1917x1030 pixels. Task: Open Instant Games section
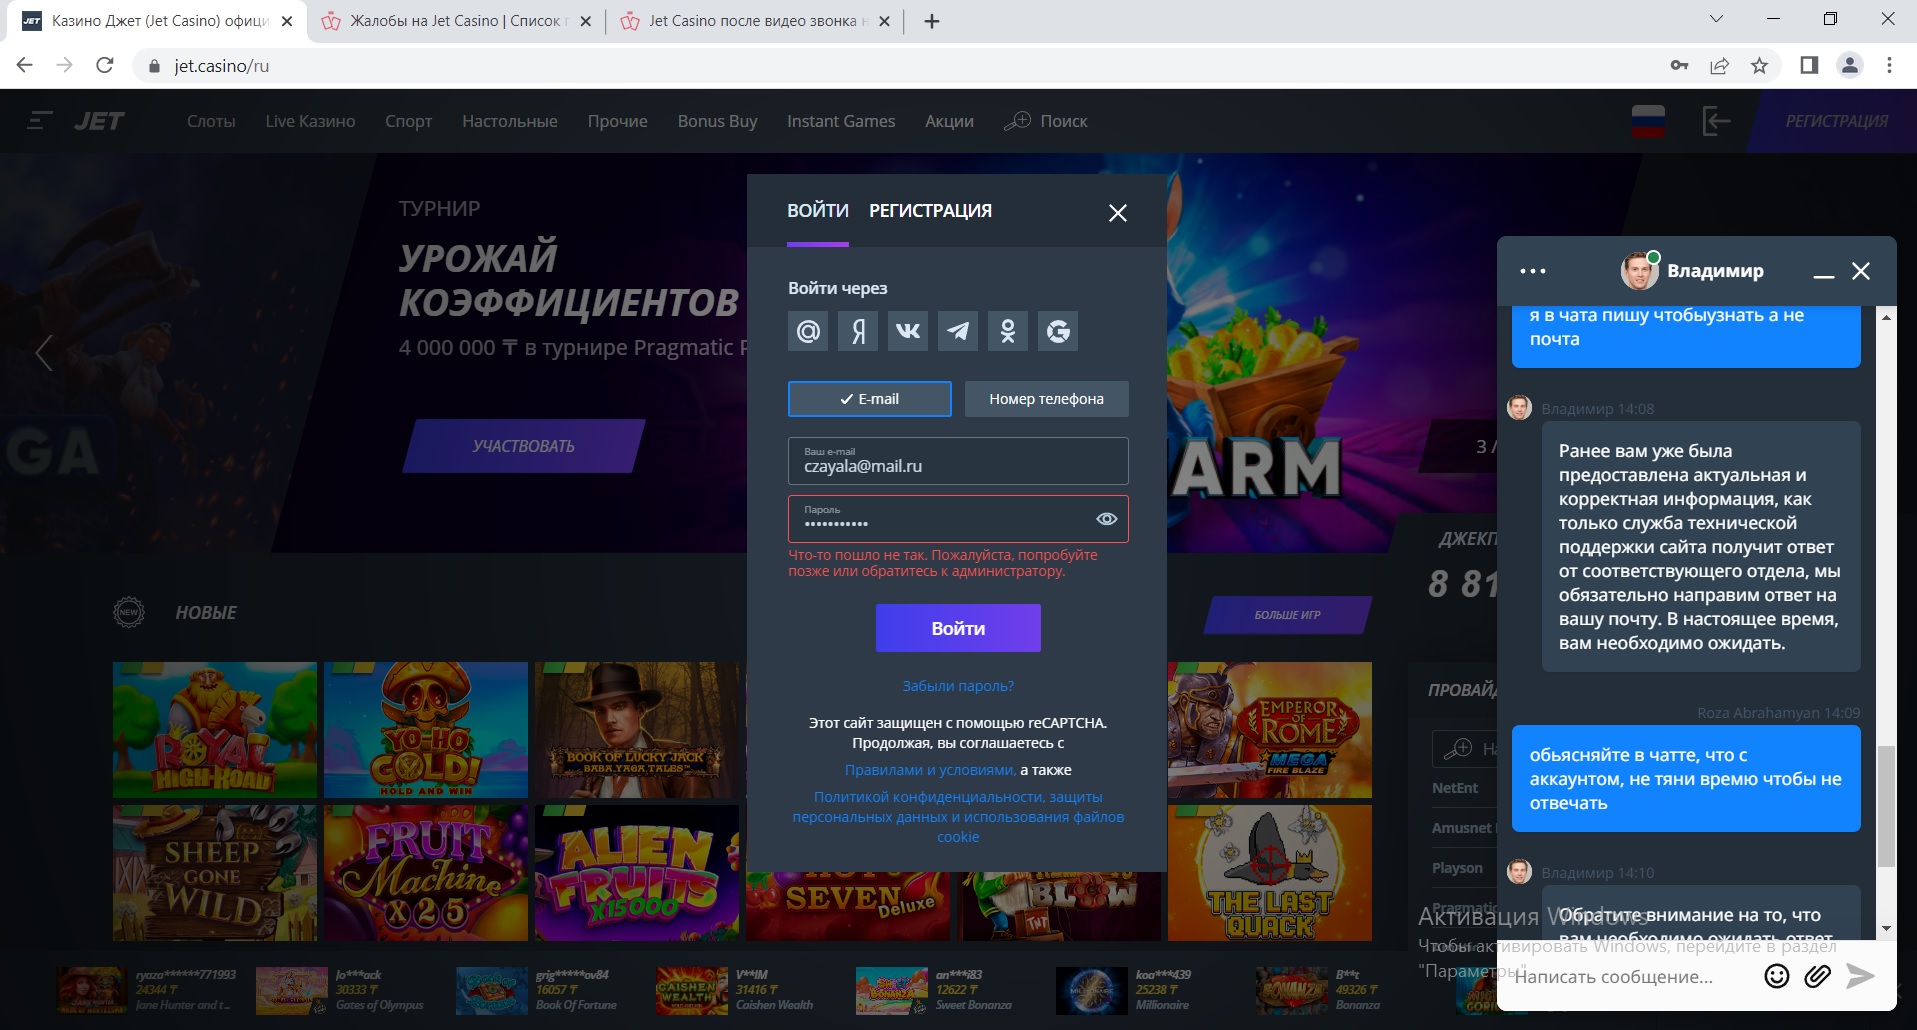(841, 121)
